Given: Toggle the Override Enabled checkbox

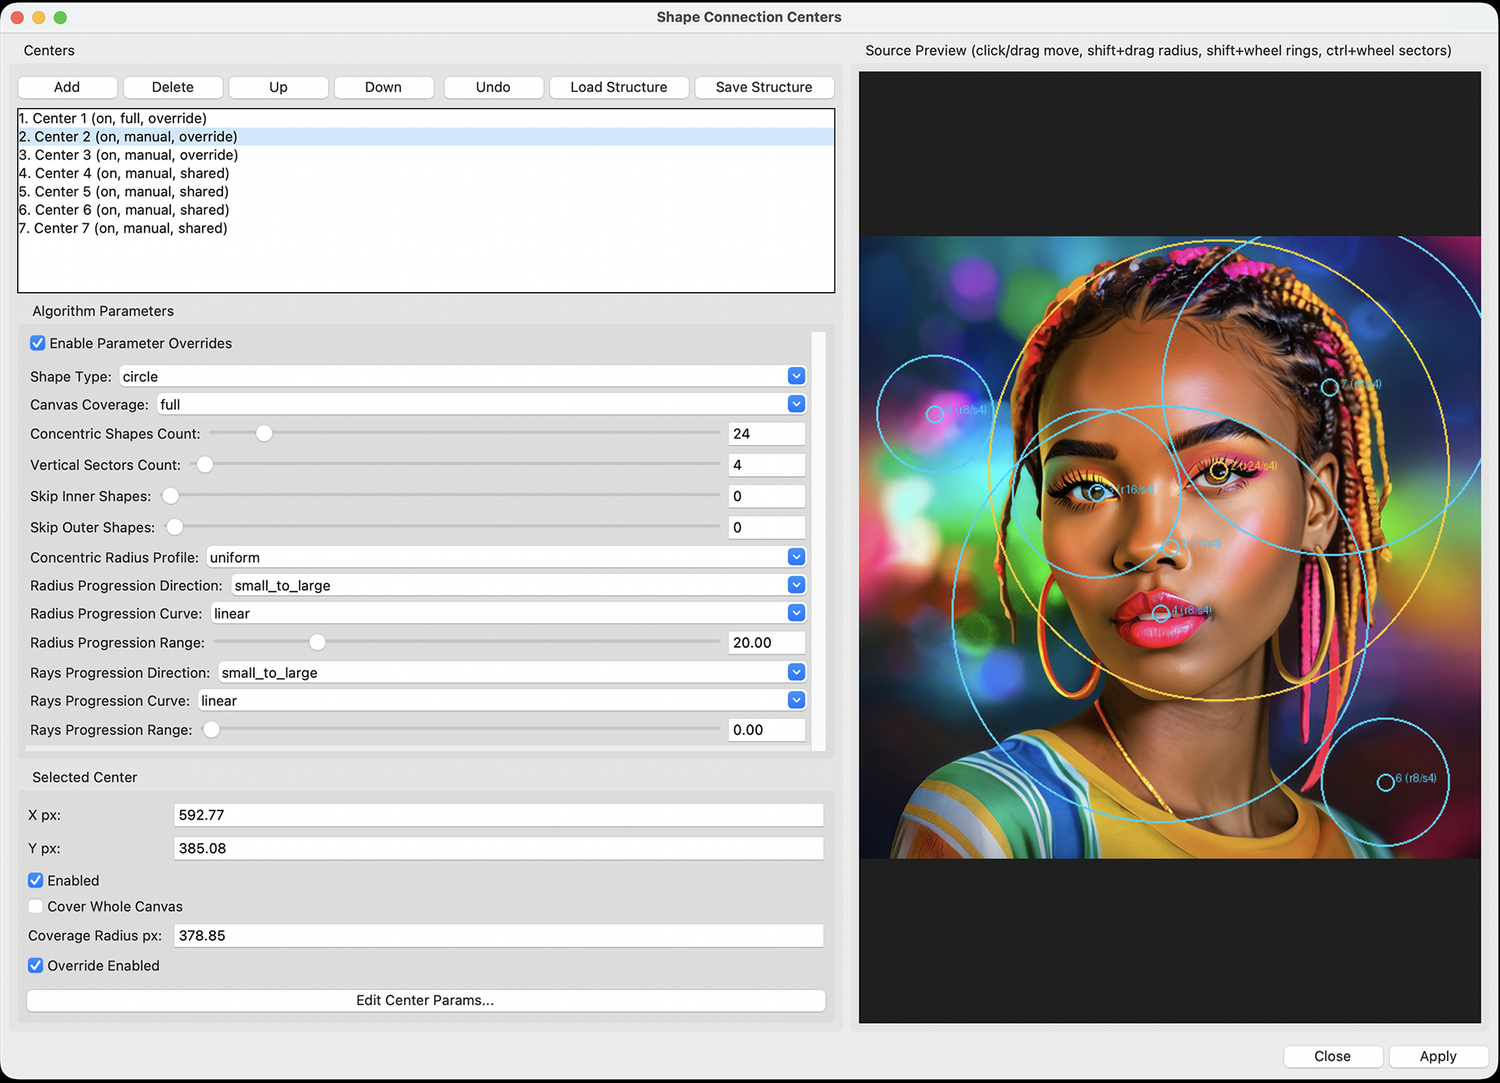Looking at the screenshot, I should click(36, 965).
